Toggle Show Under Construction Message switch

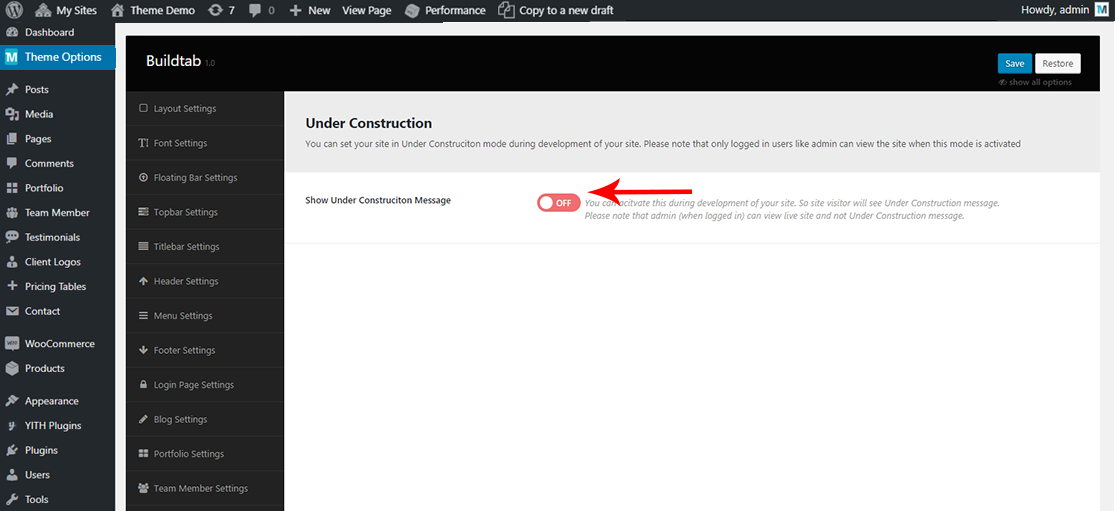[558, 203]
